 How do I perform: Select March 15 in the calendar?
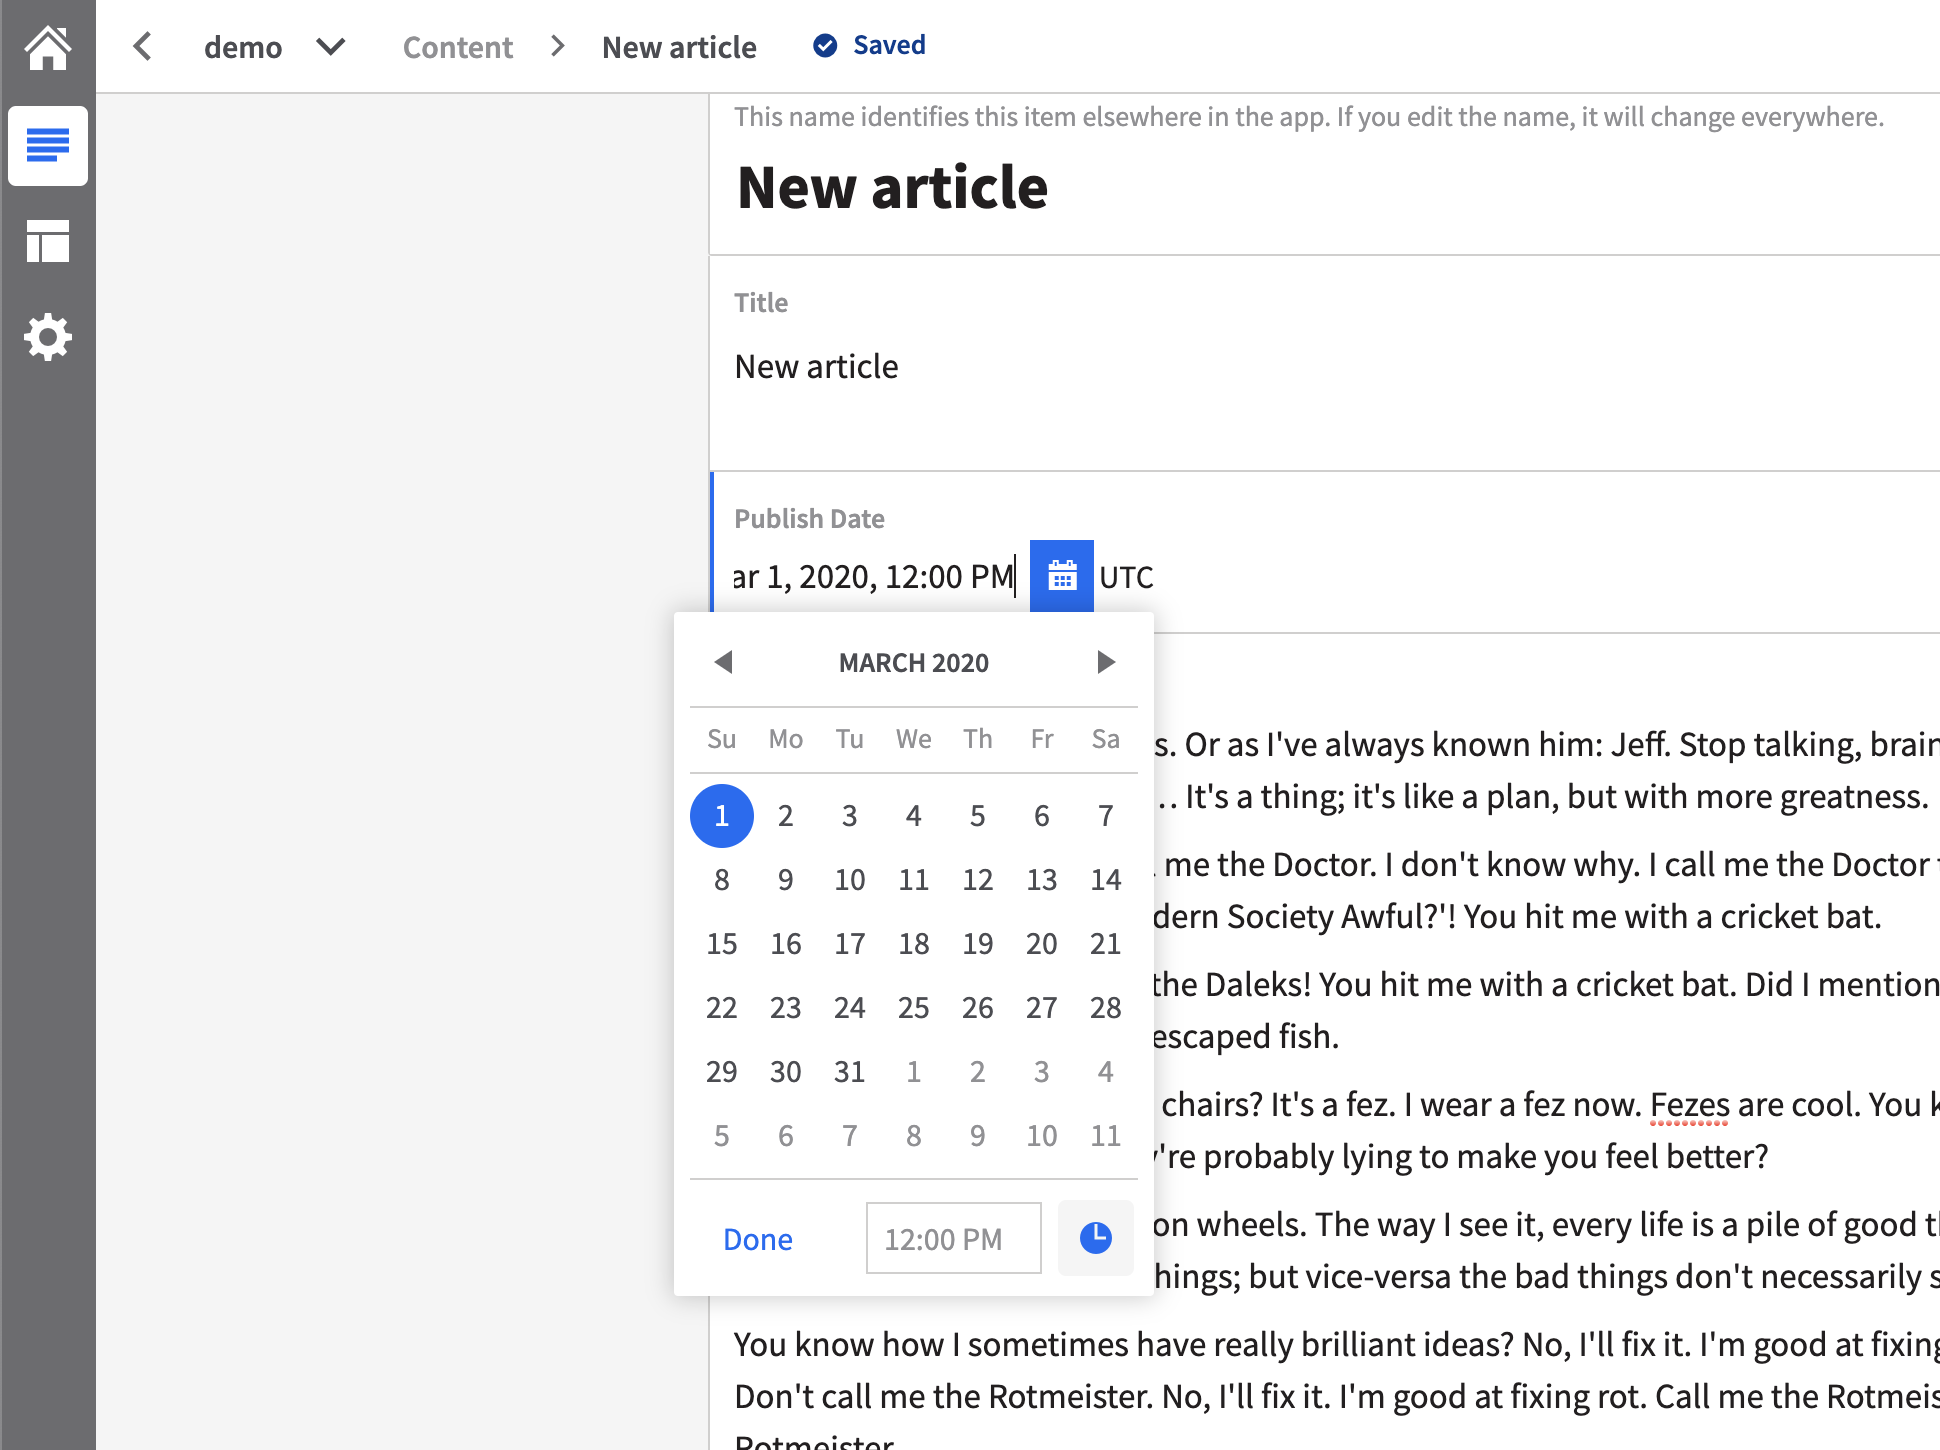722,943
